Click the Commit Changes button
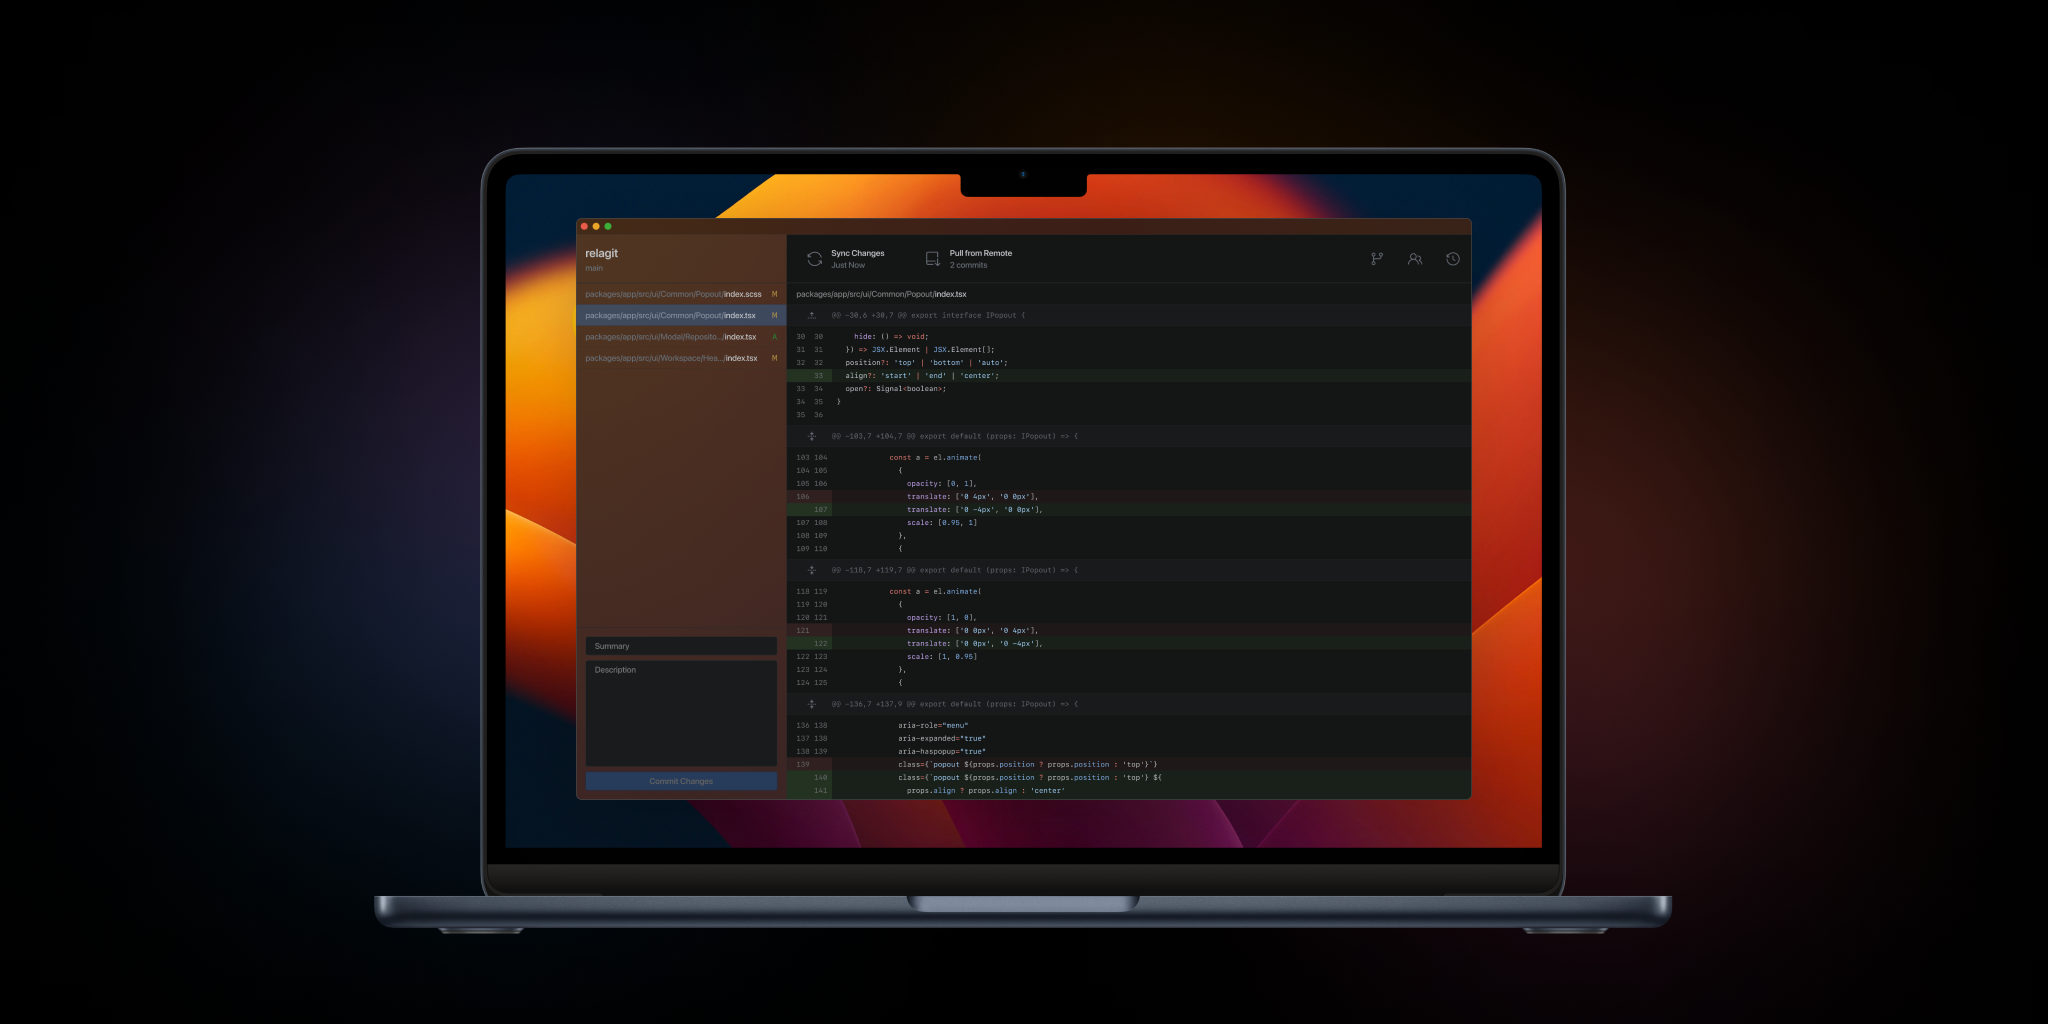This screenshot has width=2048, height=1024. tap(681, 781)
